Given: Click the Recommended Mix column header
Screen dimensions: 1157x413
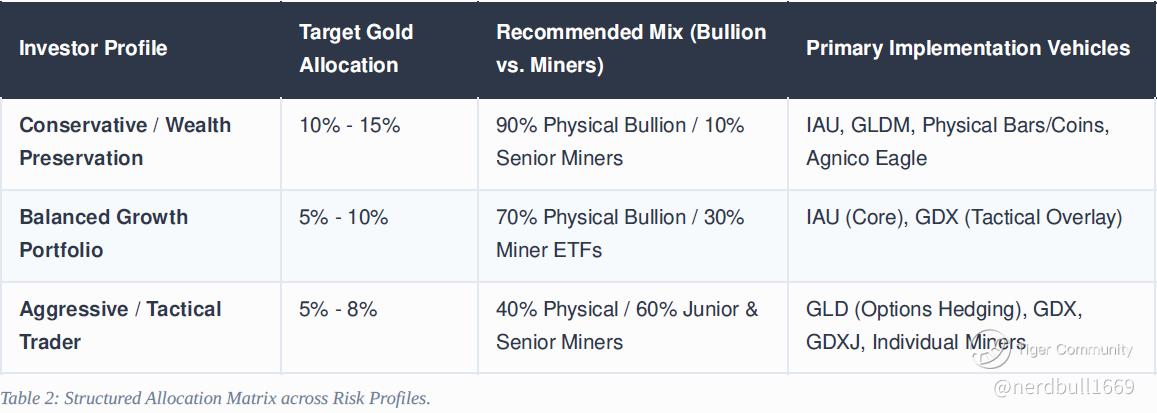Looking at the screenshot, I should click(x=632, y=49).
